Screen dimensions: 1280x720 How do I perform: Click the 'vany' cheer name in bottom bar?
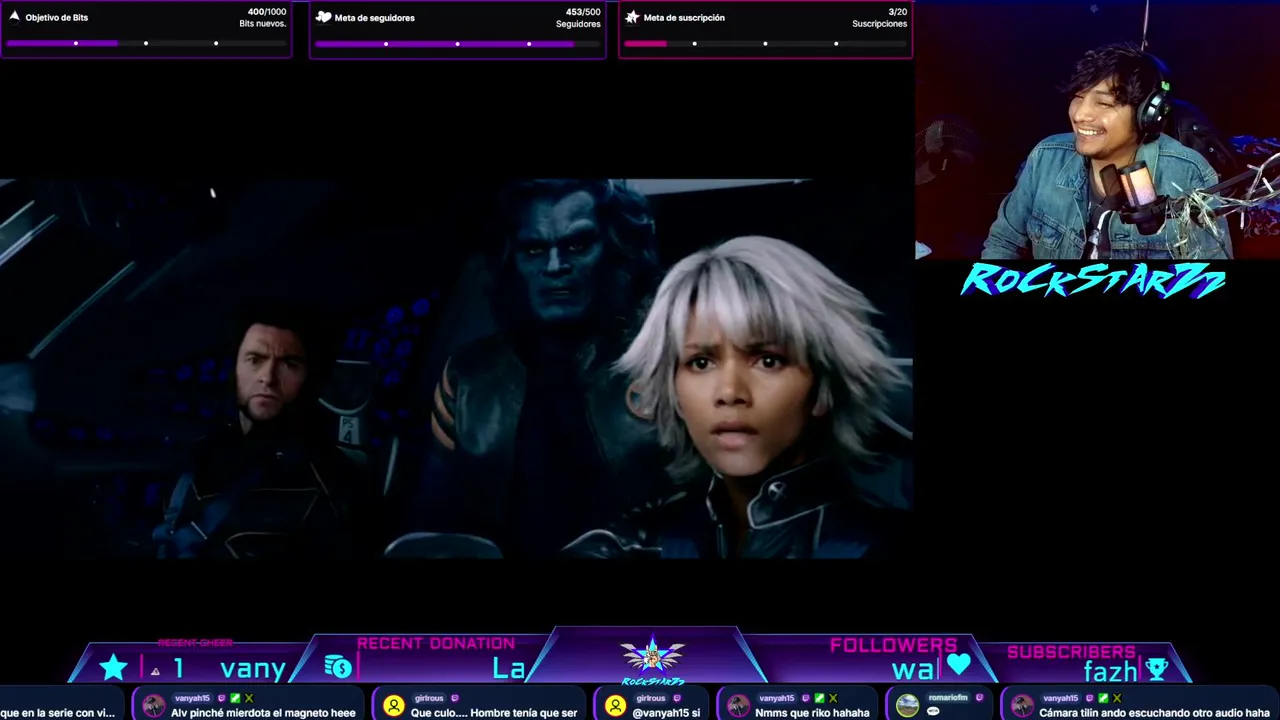[253, 668]
